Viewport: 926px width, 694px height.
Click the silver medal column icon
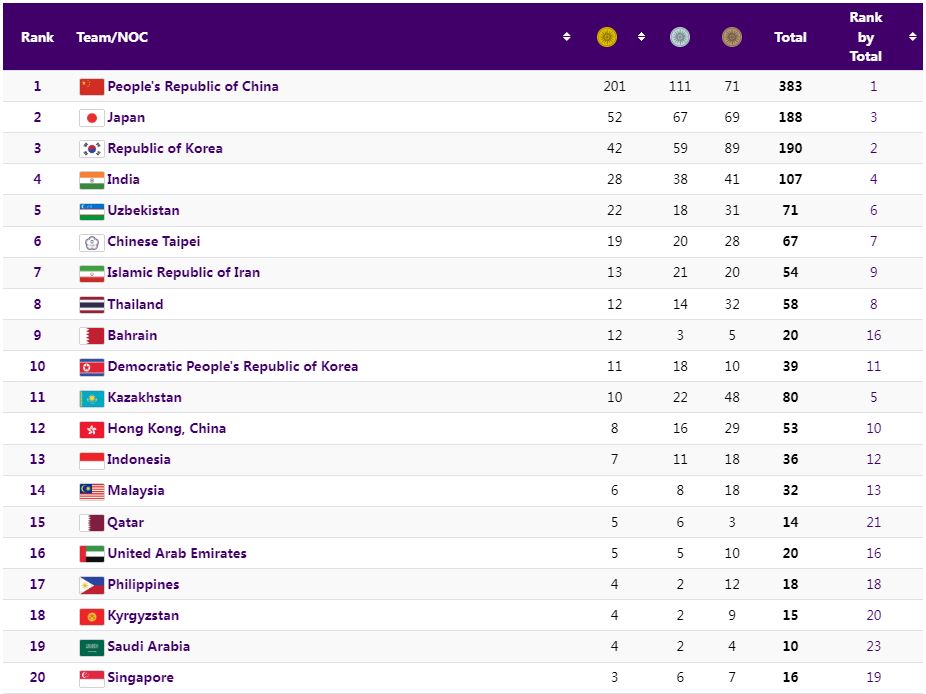coord(680,37)
